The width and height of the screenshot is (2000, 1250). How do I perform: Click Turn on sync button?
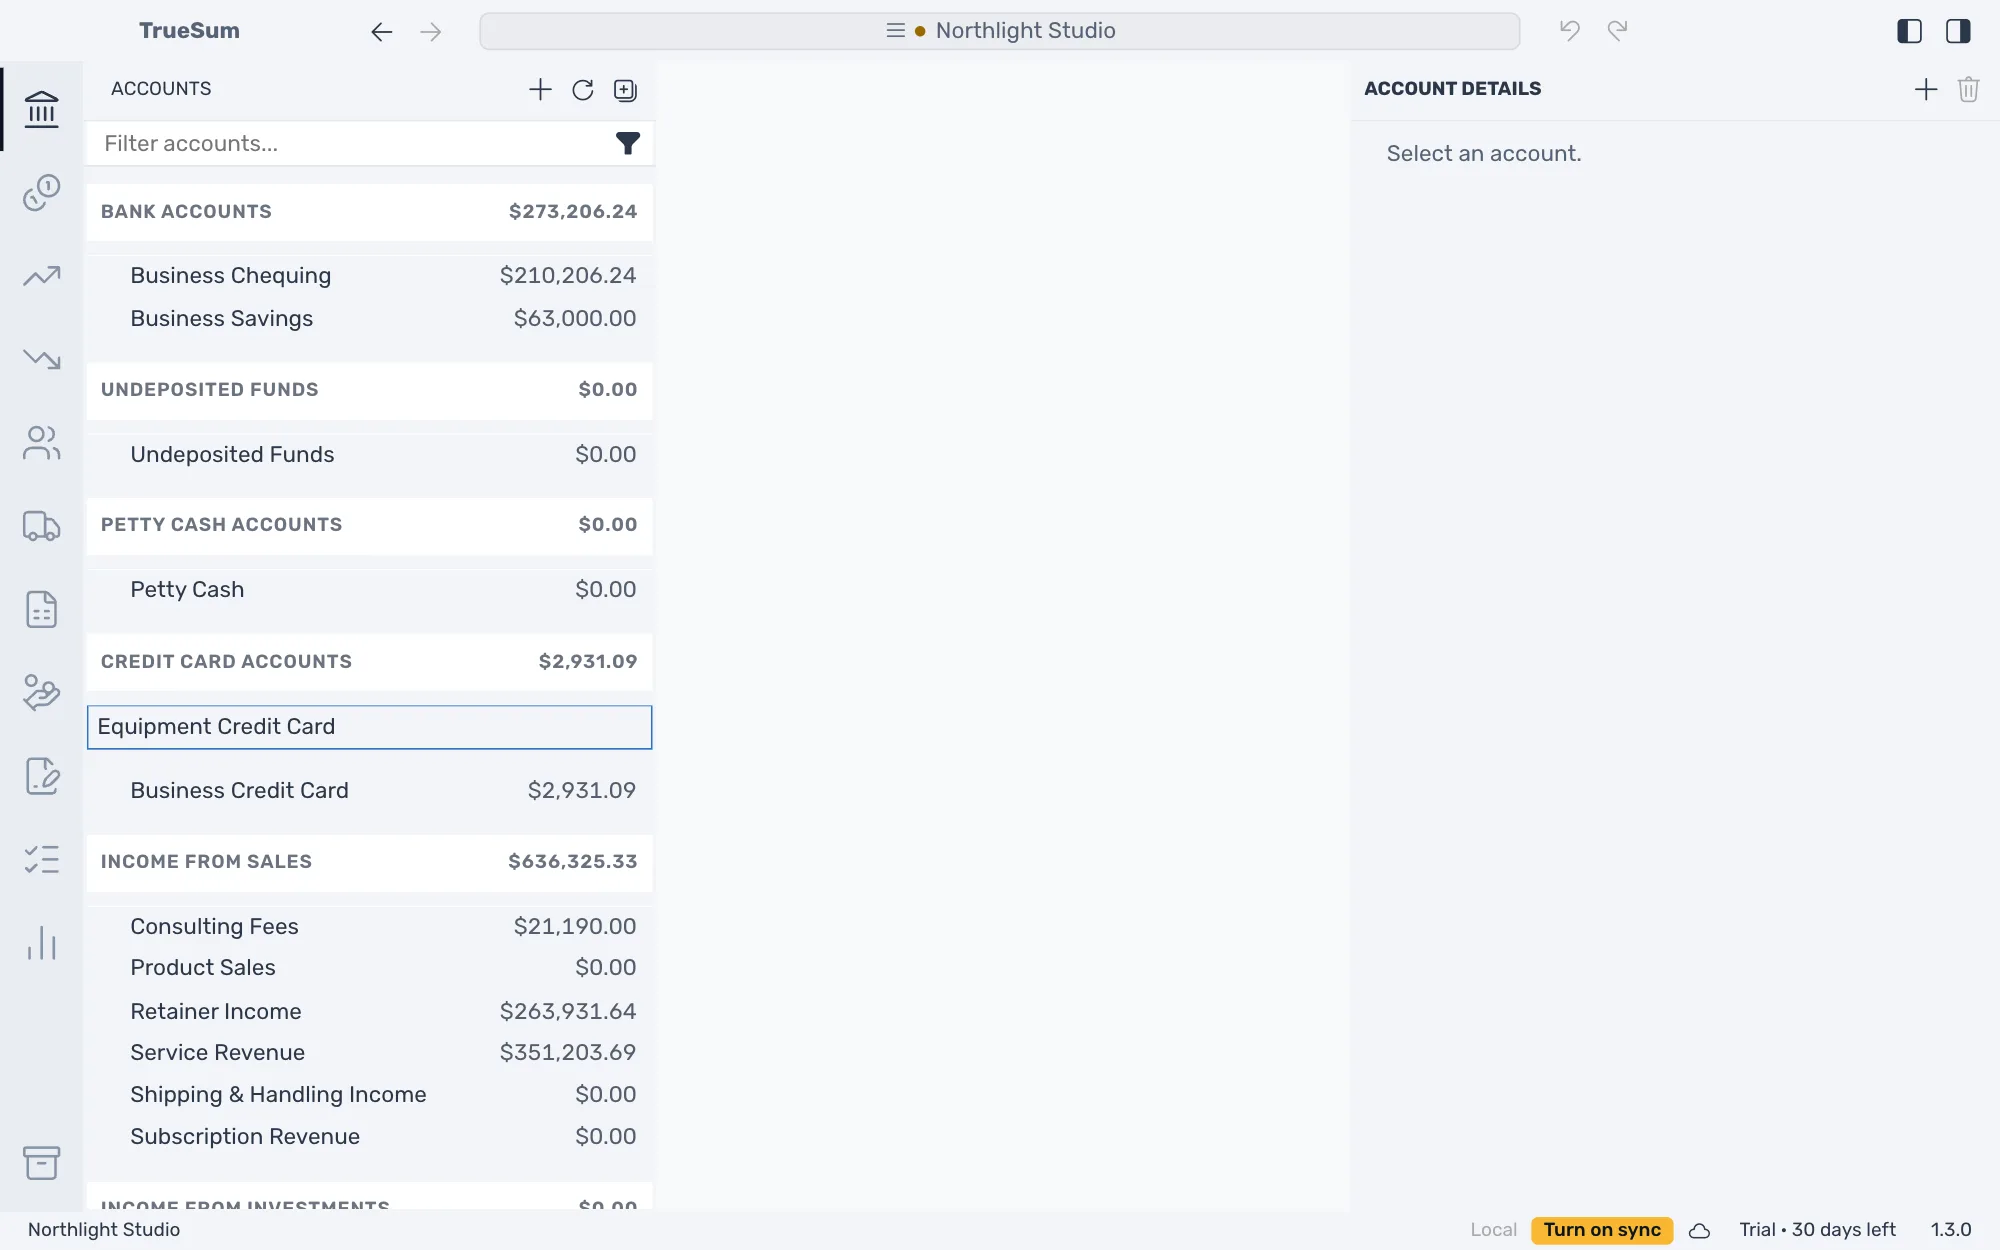click(1601, 1230)
